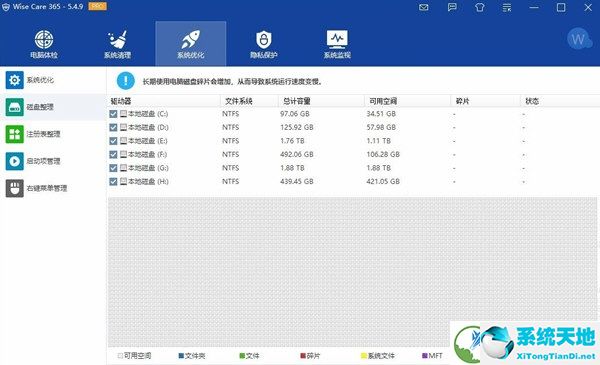Select 系统优化 gear item in sidebar

click(x=53, y=80)
